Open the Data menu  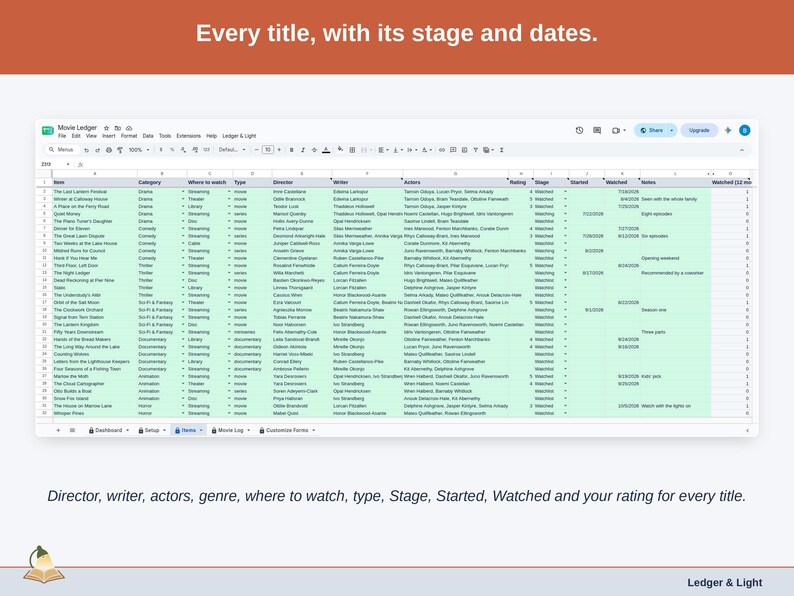[x=148, y=136]
